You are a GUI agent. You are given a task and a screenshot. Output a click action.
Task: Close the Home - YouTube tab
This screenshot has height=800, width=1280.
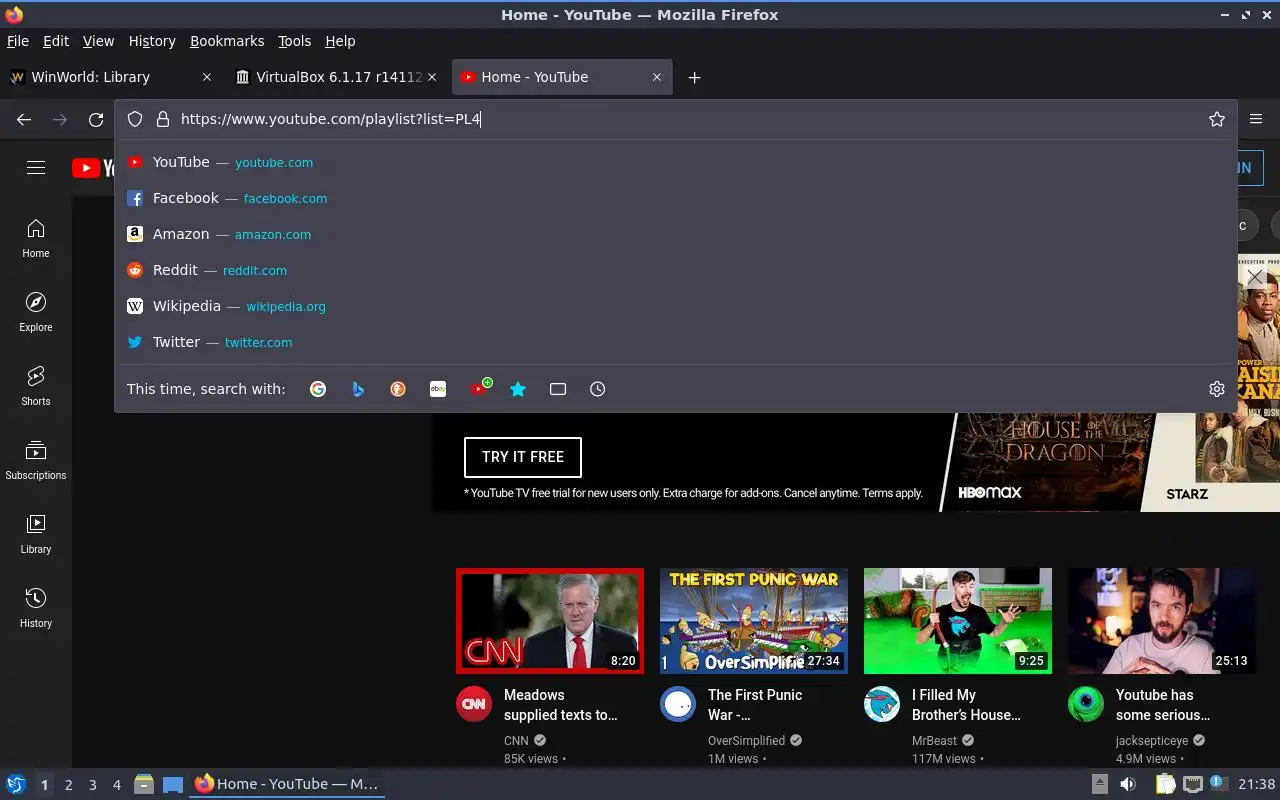[x=657, y=77]
